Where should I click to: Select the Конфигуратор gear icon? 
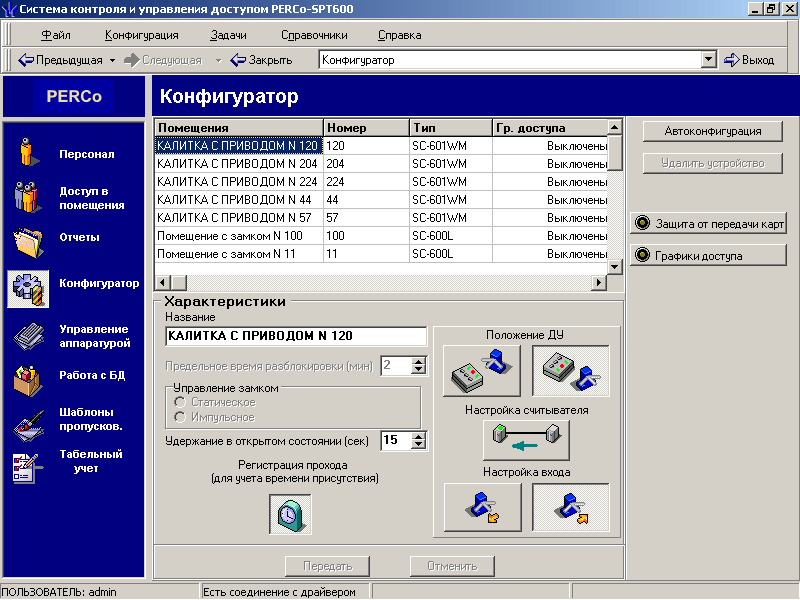click(28, 289)
